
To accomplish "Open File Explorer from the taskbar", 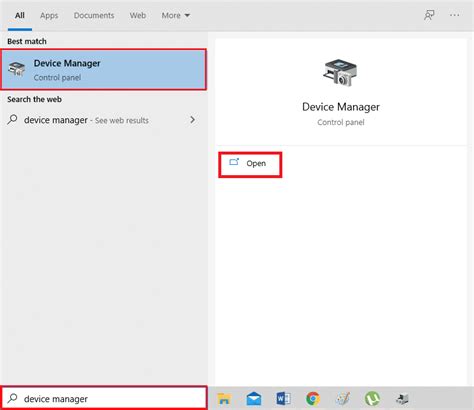I will 224,399.
